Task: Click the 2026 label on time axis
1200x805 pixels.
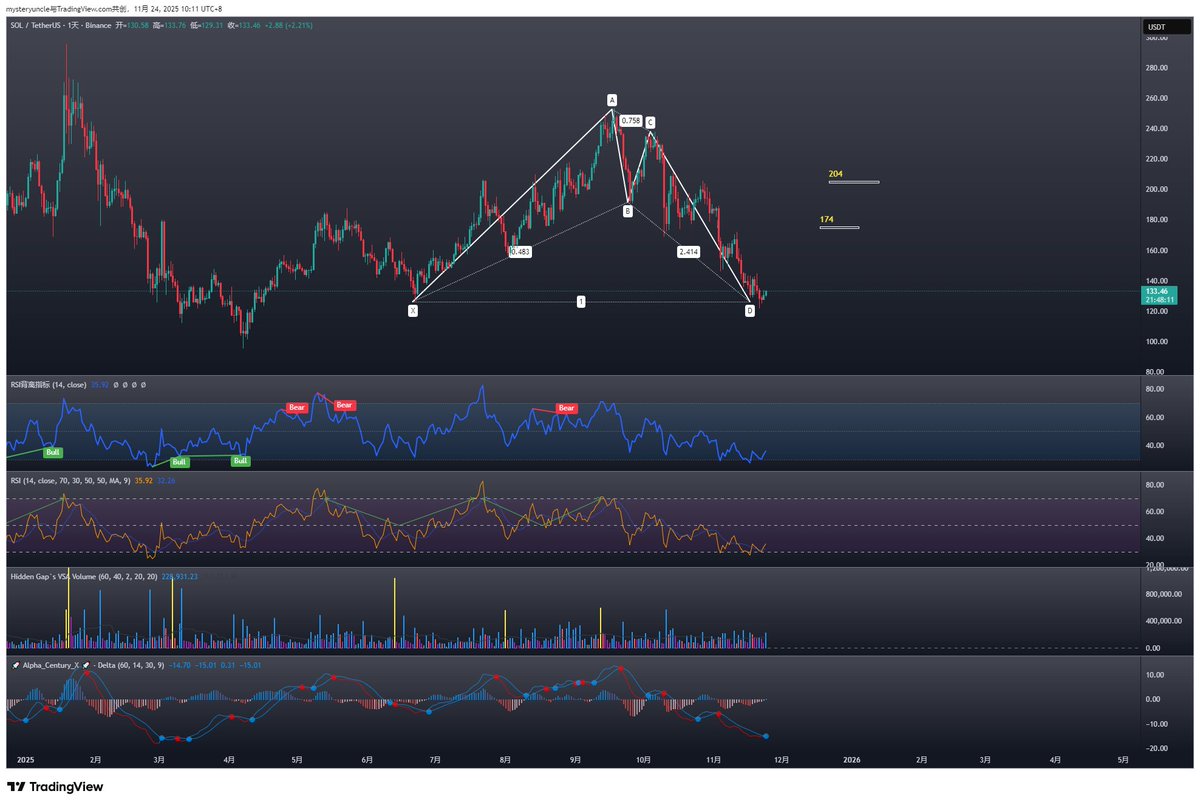Action: click(x=852, y=760)
